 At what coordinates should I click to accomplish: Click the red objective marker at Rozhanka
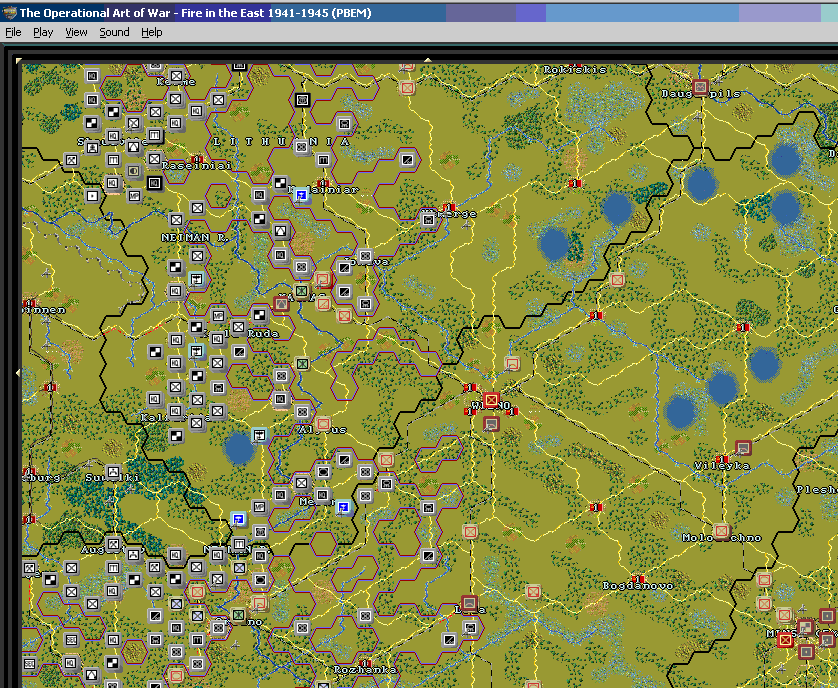365,663
